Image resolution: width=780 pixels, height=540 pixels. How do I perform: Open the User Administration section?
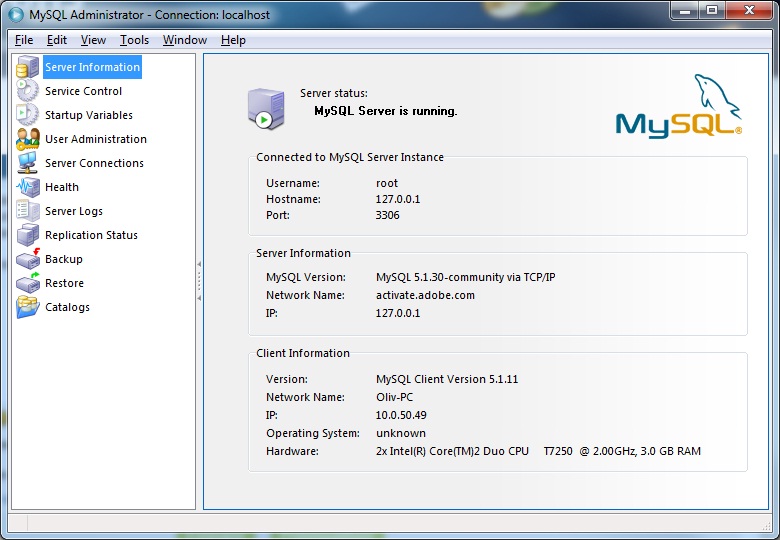(x=96, y=139)
